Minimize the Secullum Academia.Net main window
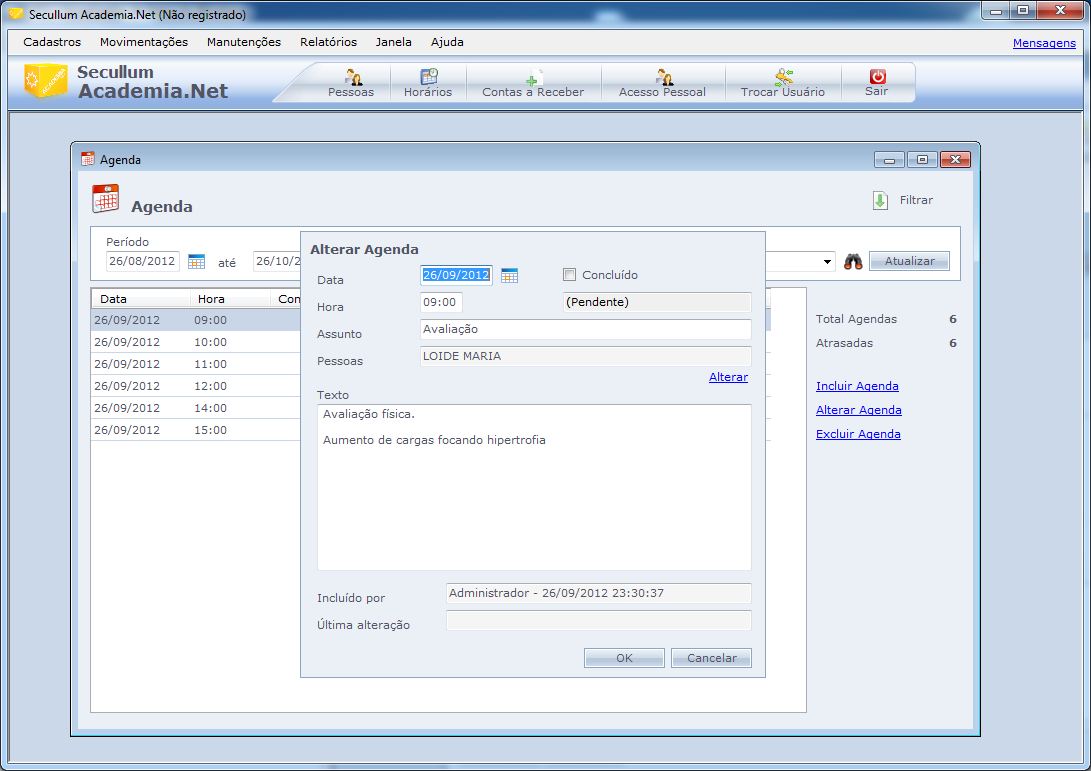The height and width of the screenshot is (771, 1091). click(x=996, y=10)
